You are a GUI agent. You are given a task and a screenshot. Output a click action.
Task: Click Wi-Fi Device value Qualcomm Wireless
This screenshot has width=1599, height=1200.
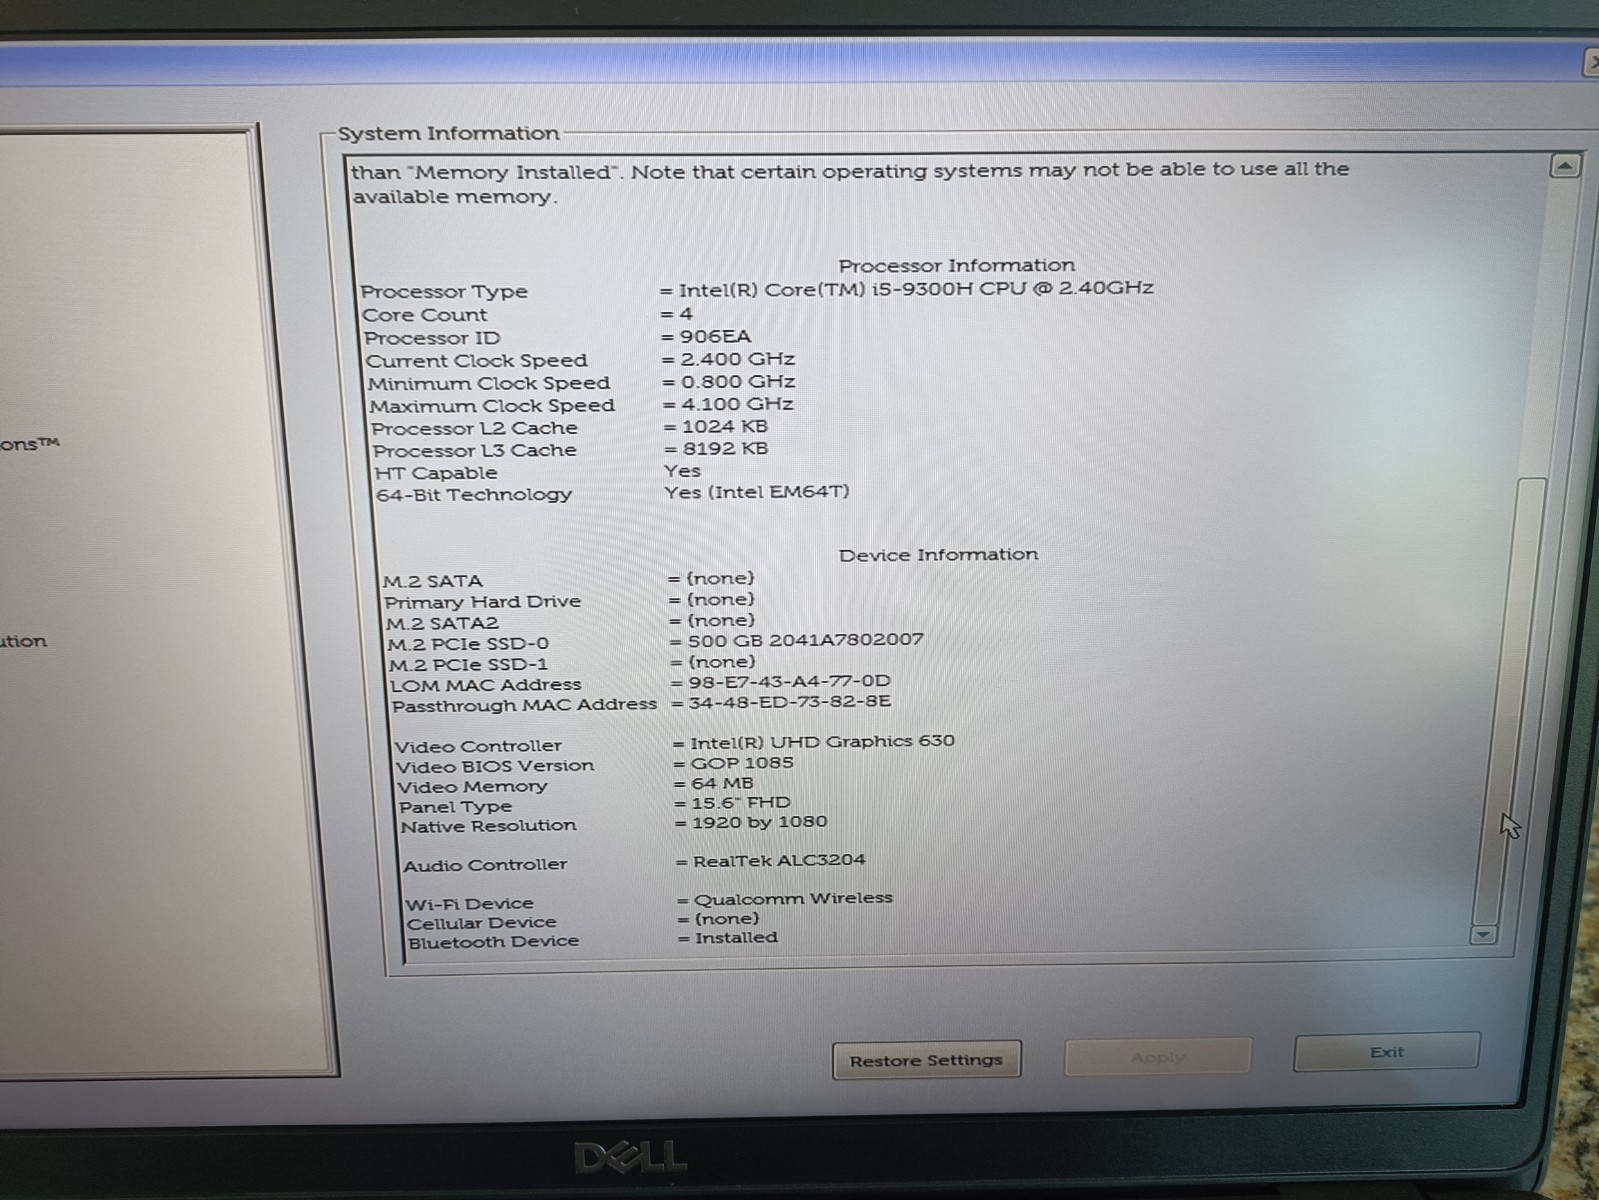793,898
